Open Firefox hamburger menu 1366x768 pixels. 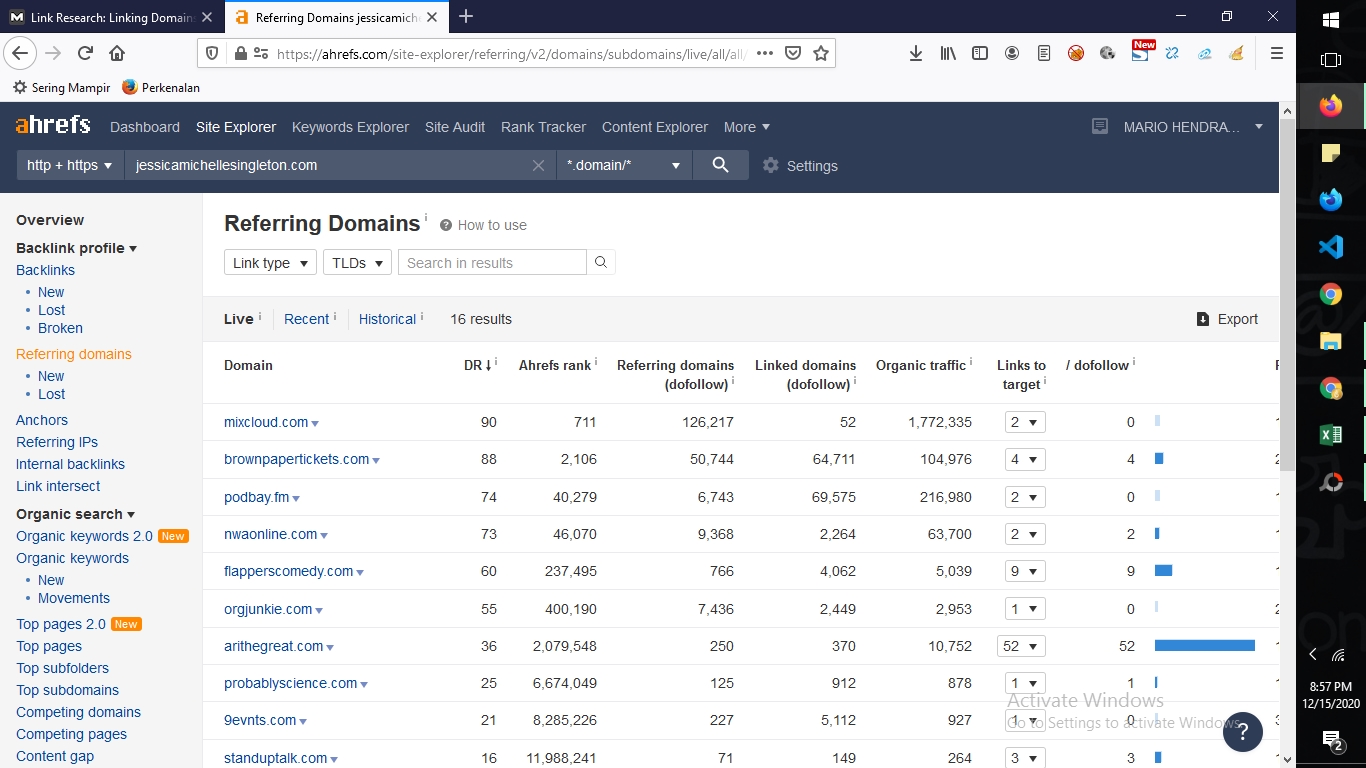tap(1277, 54)
